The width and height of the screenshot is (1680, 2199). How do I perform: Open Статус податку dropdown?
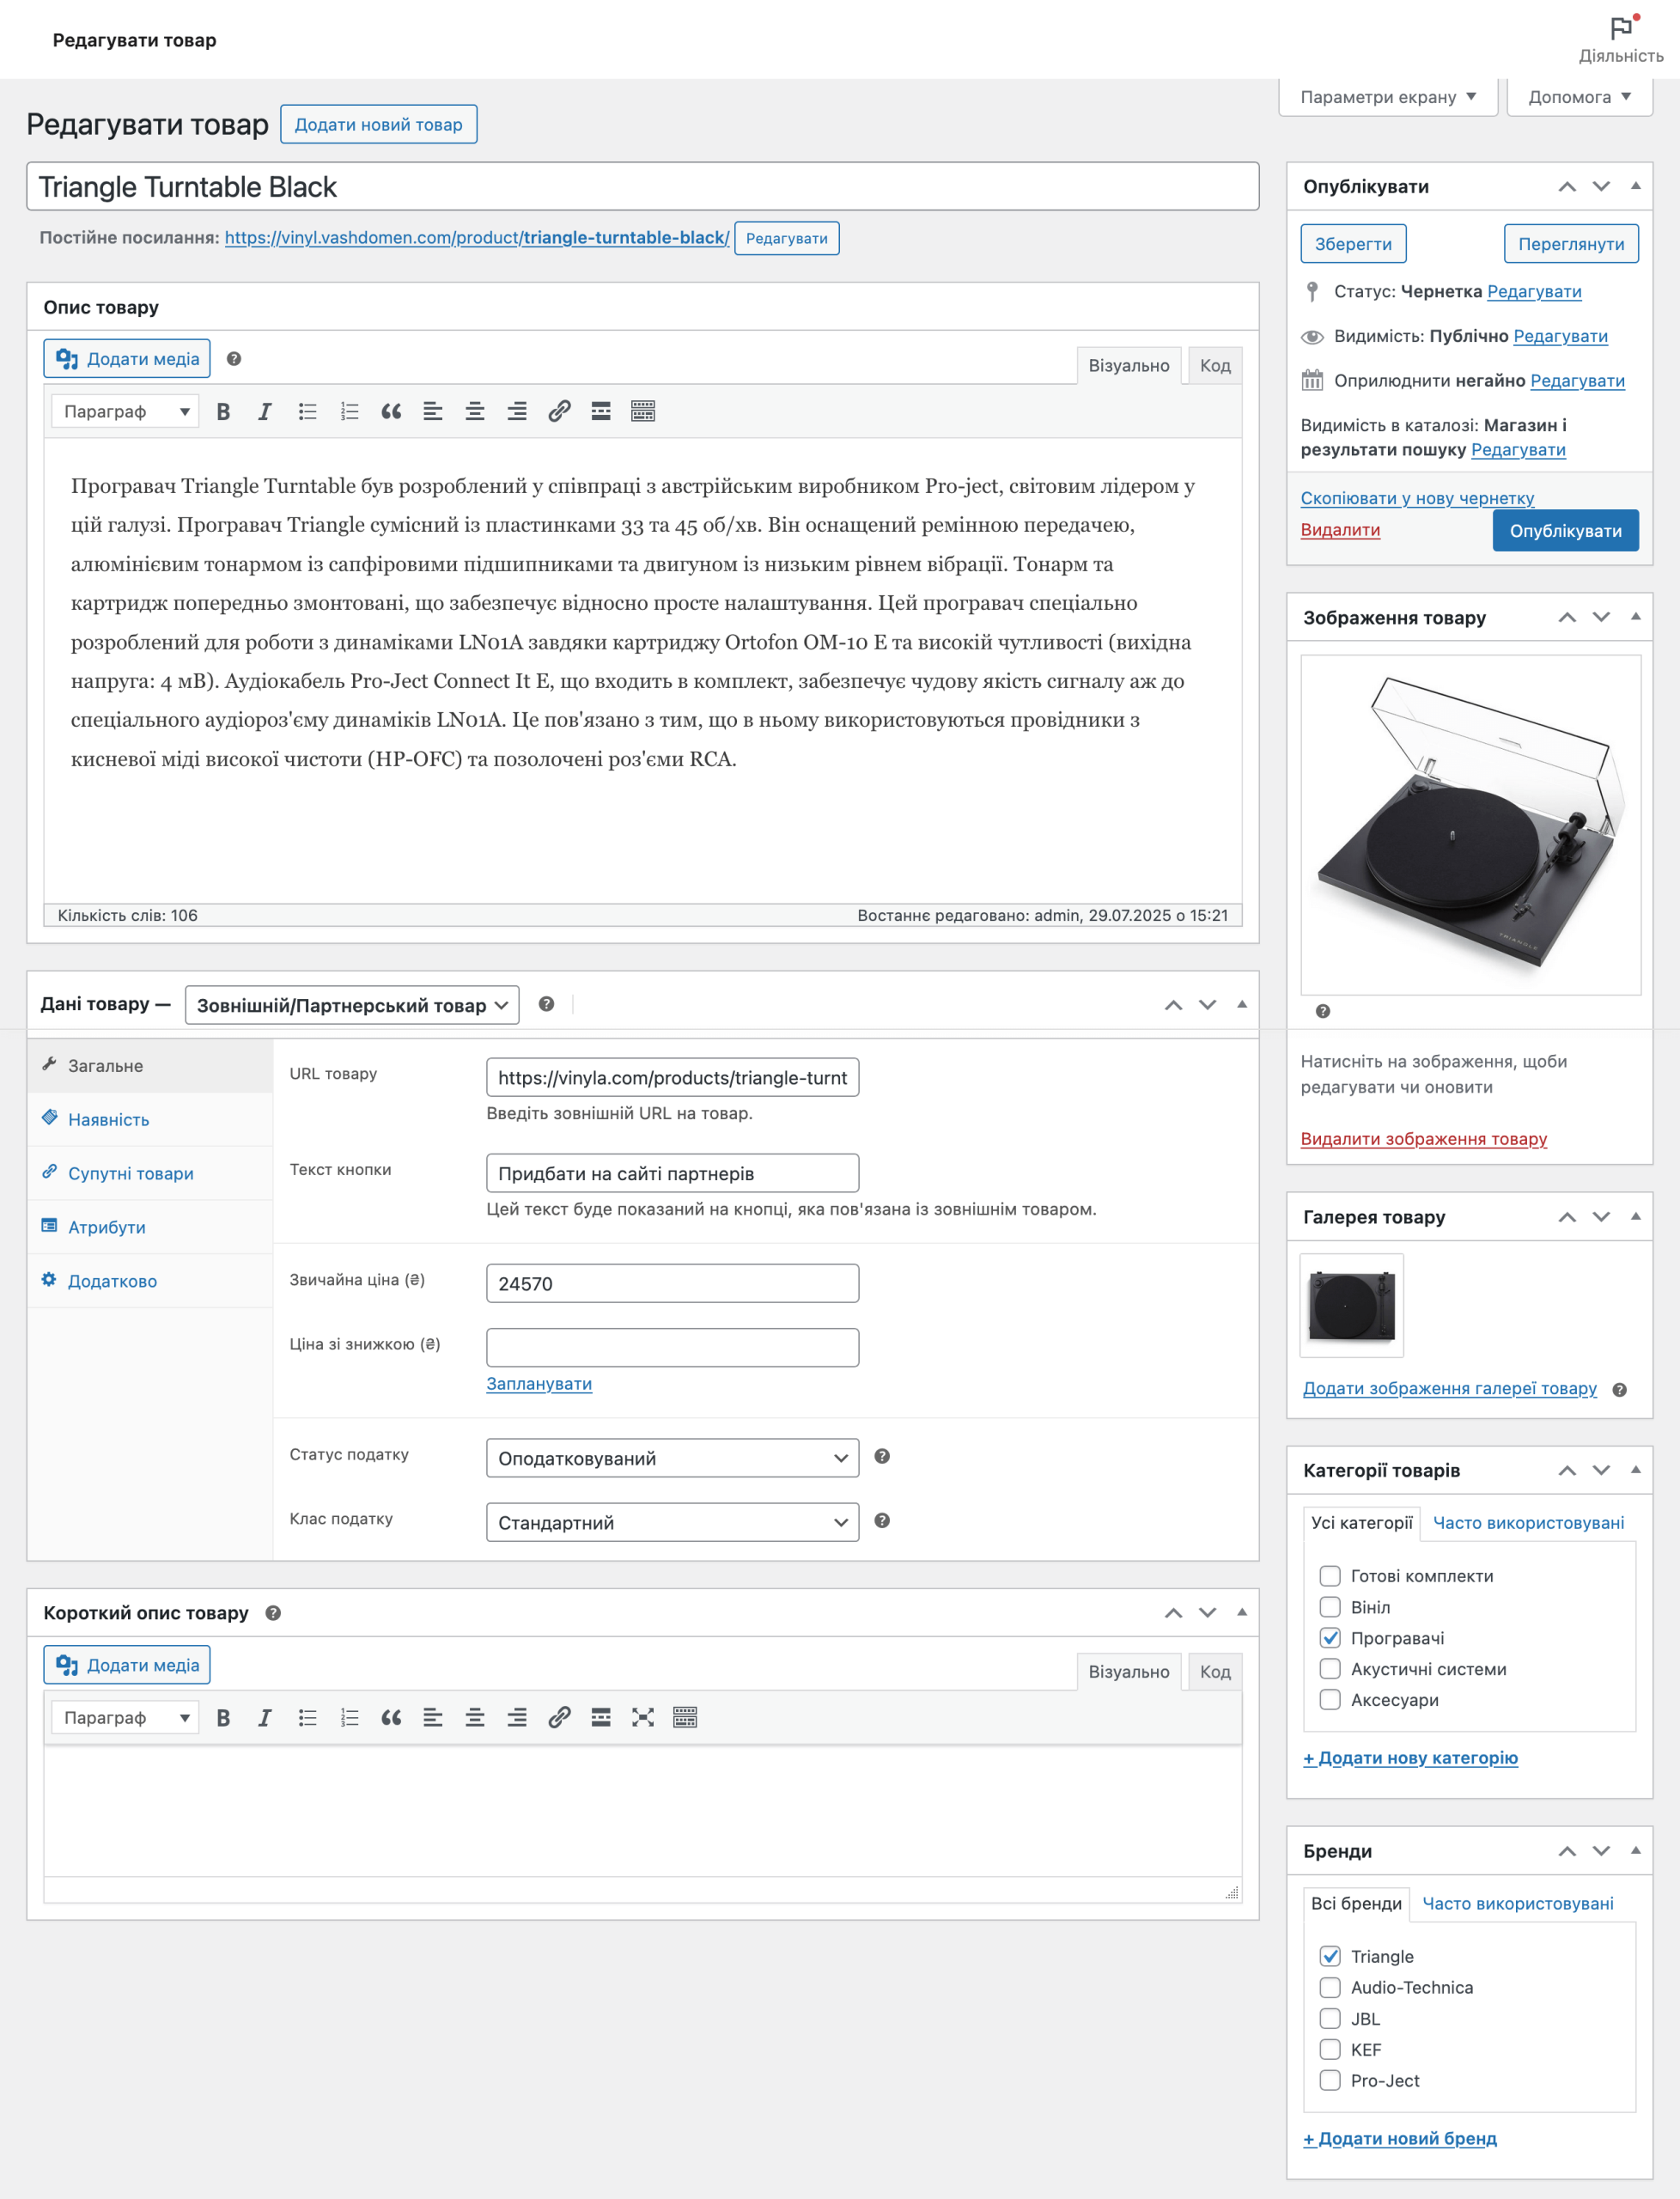click(672, 1458)
